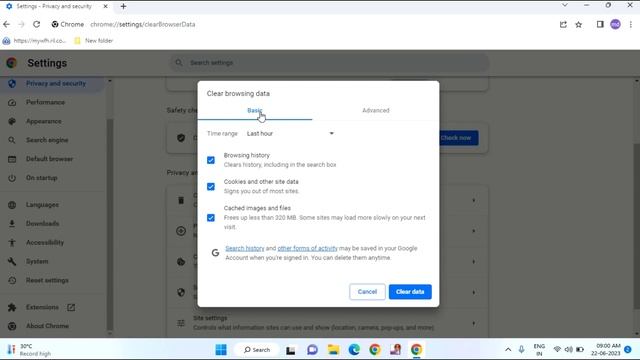Open On startup settings section

click(42, 178)
